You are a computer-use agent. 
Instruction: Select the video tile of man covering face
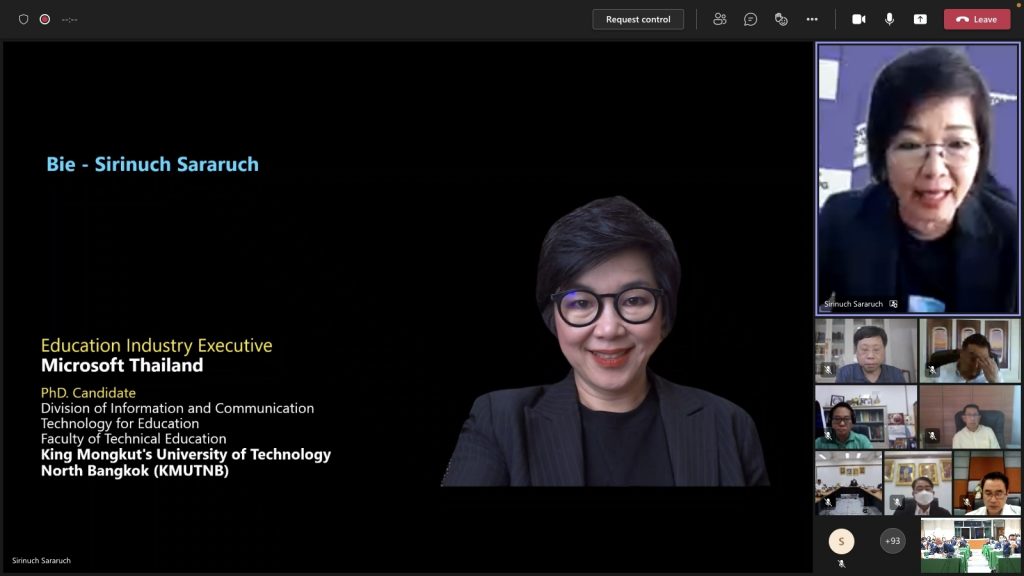pos(970,350)
